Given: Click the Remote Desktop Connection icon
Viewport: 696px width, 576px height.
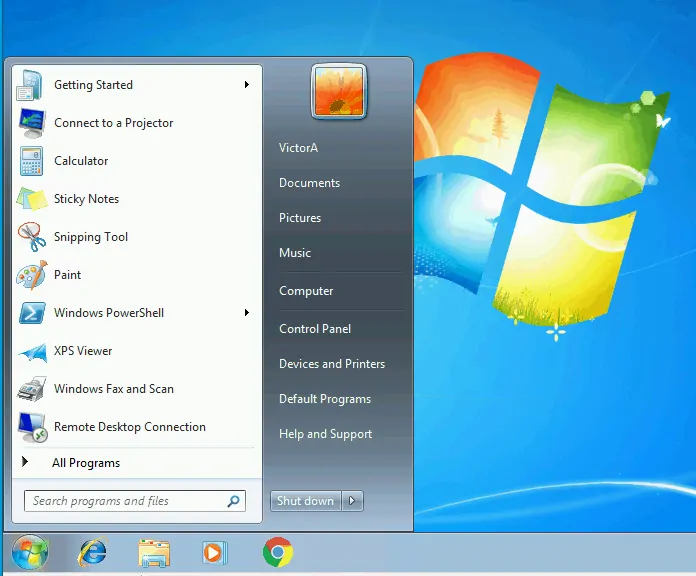Looking at the screenshot, I should click(x=32, y=427).
